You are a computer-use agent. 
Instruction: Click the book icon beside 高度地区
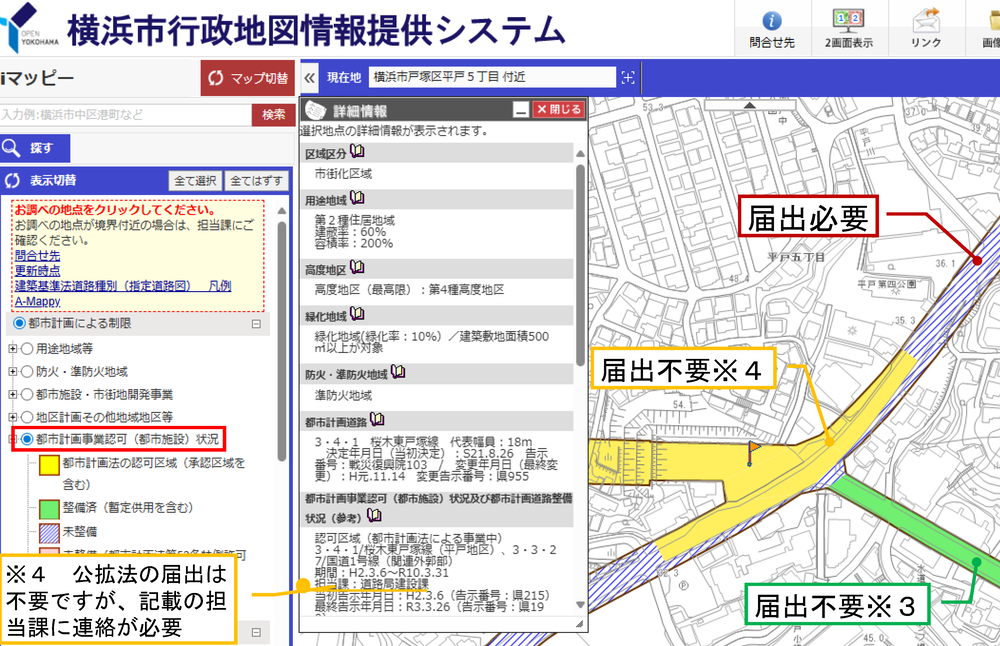click(357, 268)
